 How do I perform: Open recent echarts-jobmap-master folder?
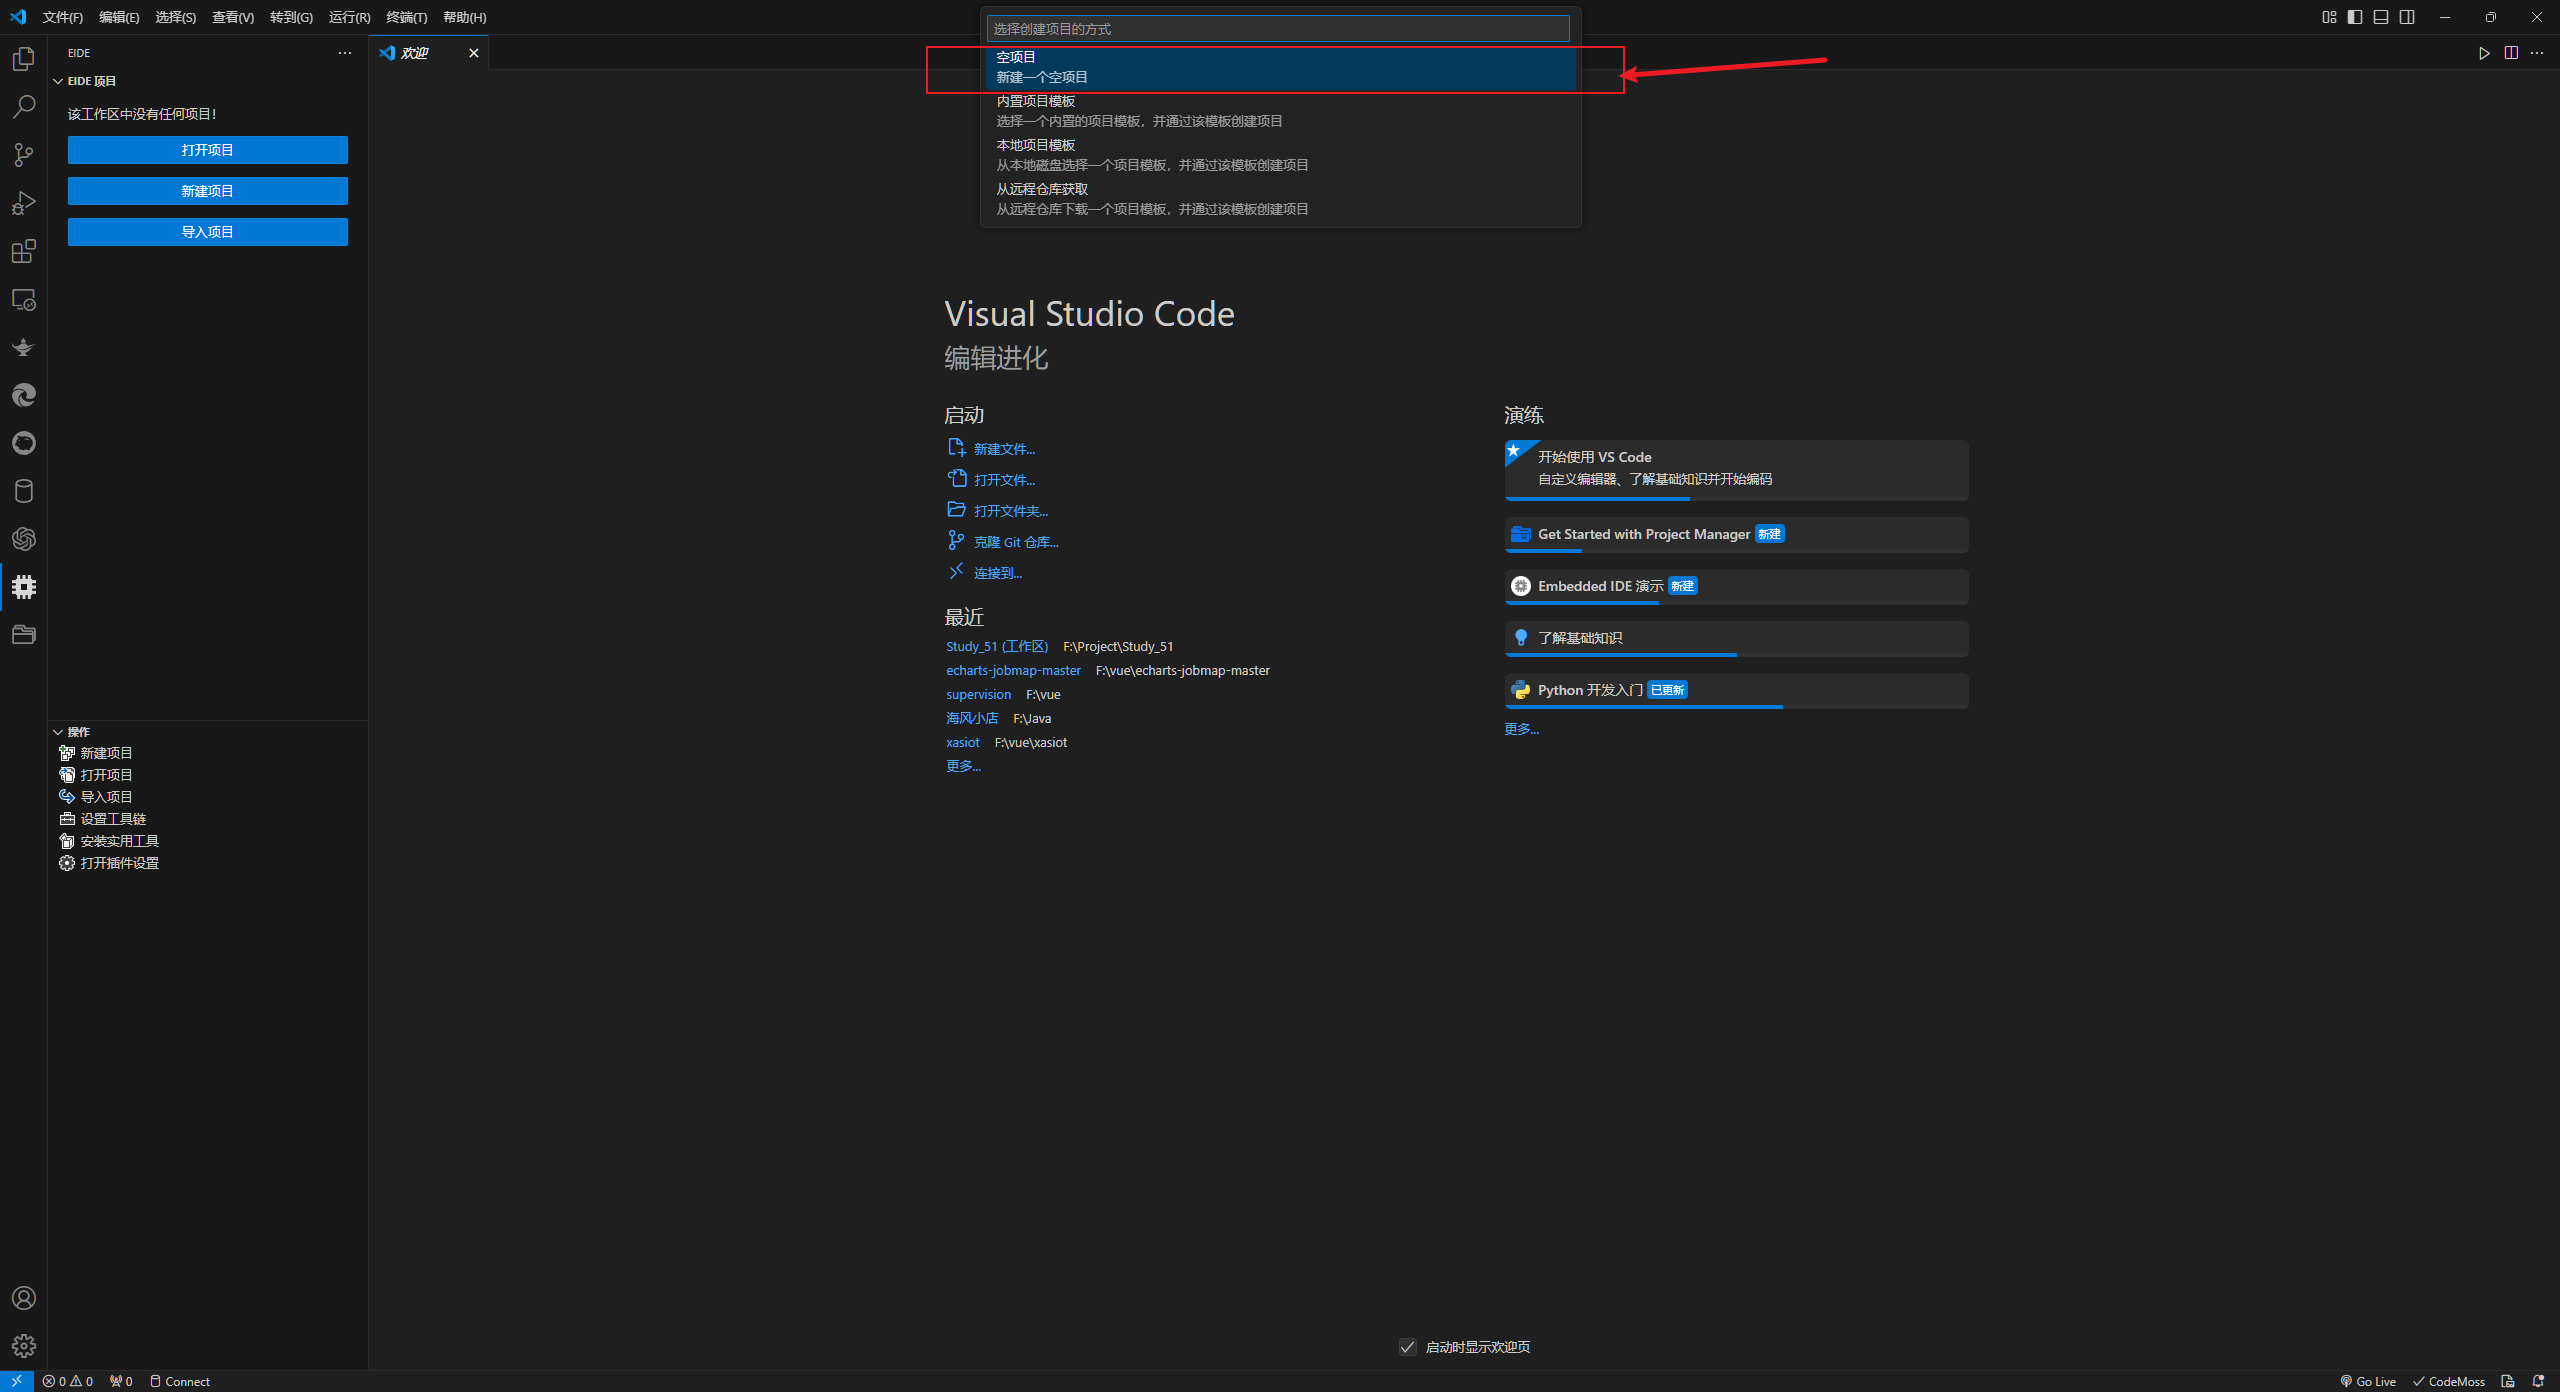pyautogui.click(x=1013, y=670)
